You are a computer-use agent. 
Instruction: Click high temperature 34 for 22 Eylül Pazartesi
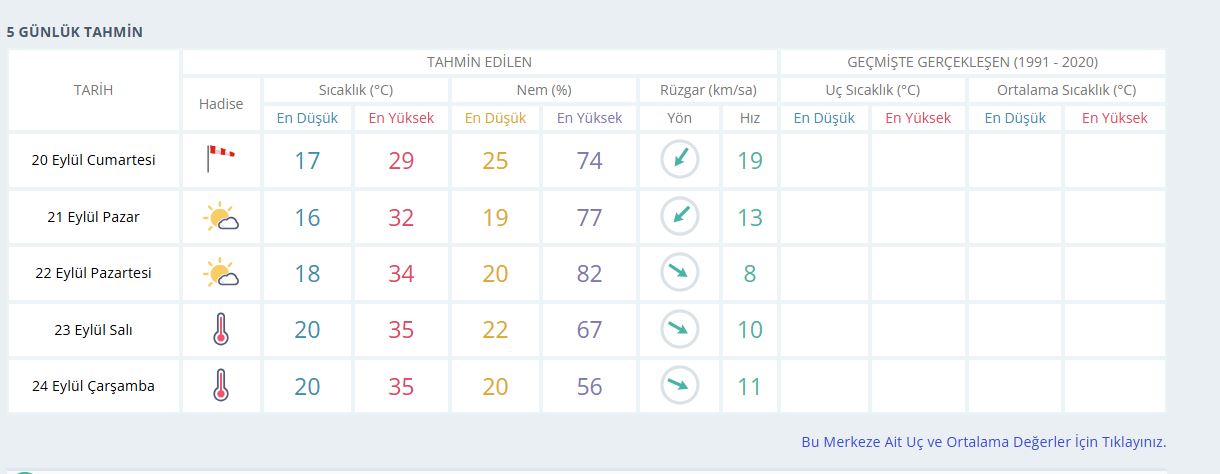click(x=401, y=273)
